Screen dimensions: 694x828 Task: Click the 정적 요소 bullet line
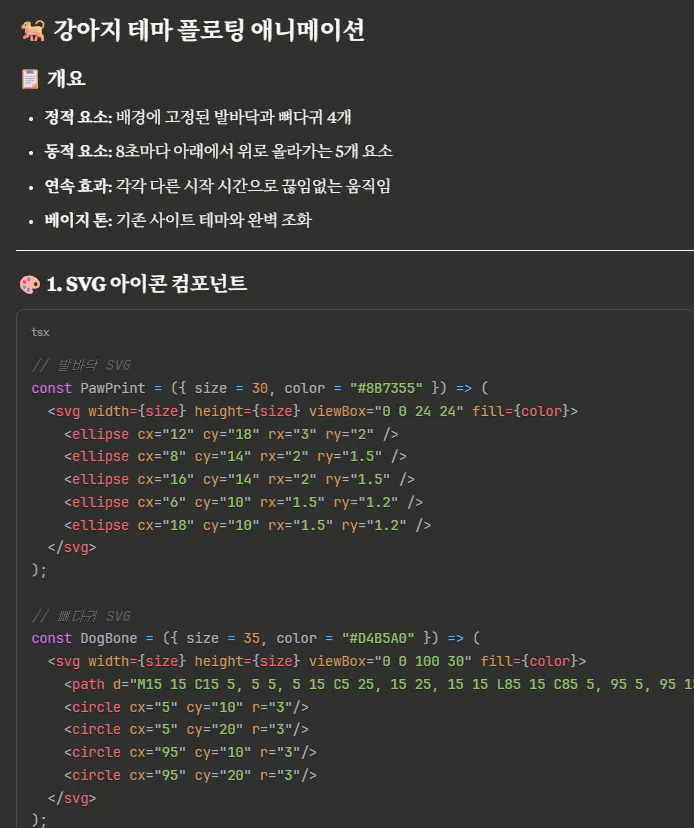pos(198,117)
